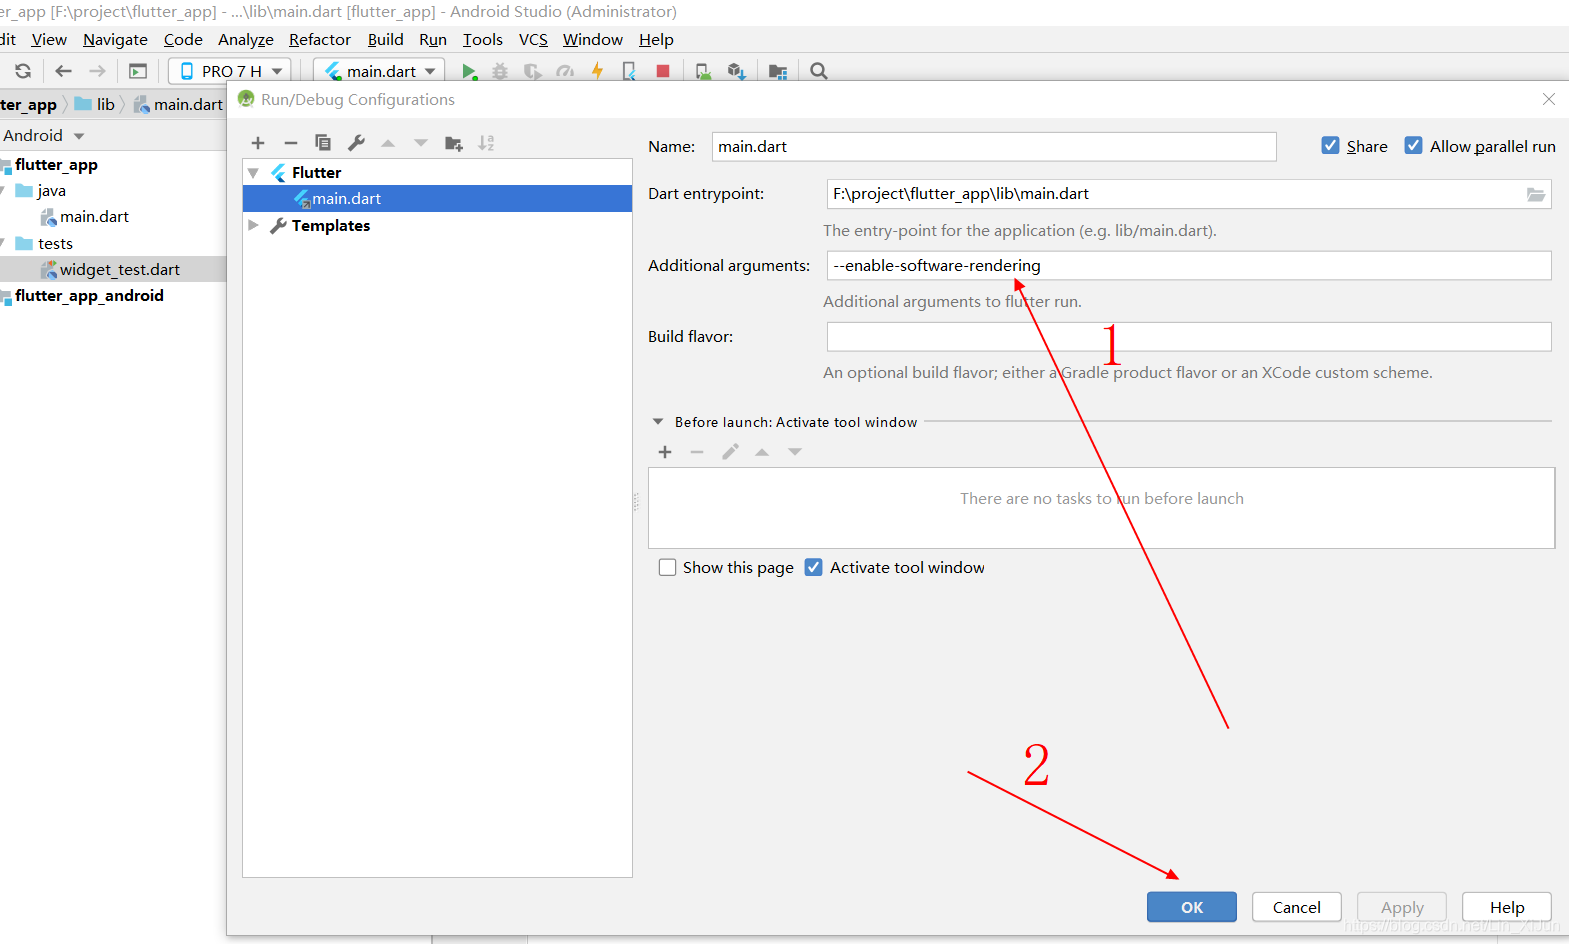Image resolution: width=1569 pixels, height=944 pixels.
Task: Open the Run menu
Action: pos(433,40)
